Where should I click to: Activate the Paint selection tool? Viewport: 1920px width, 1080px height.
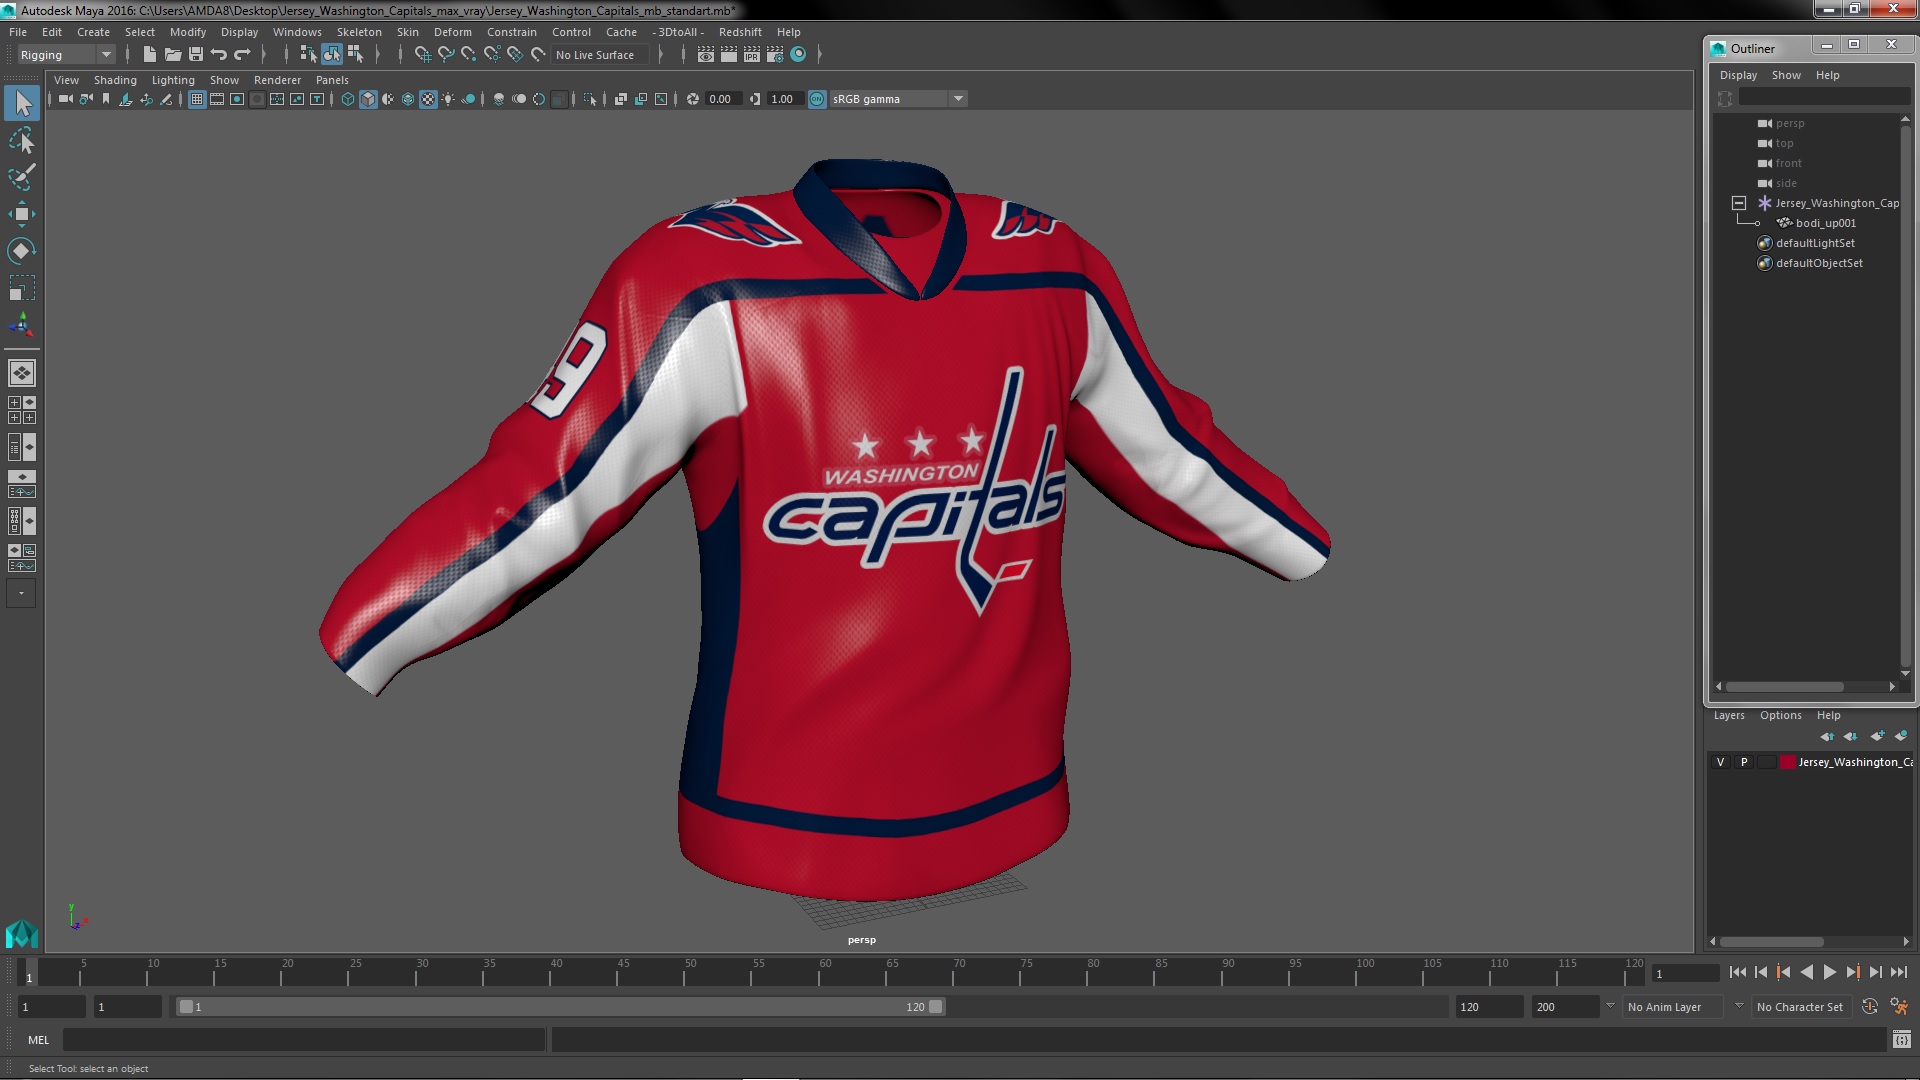click(x=22, y=177)
